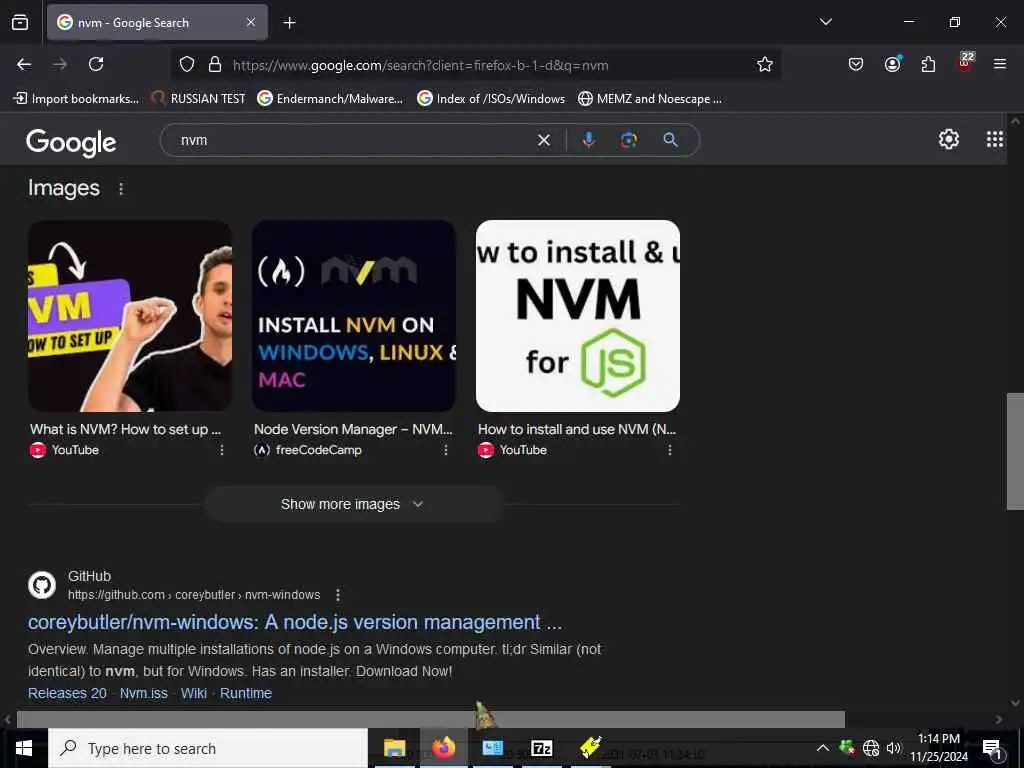1024x768 pixels.
Task: Click the vertical page scrollbar thumb
Action: (x=1015, y=451)
